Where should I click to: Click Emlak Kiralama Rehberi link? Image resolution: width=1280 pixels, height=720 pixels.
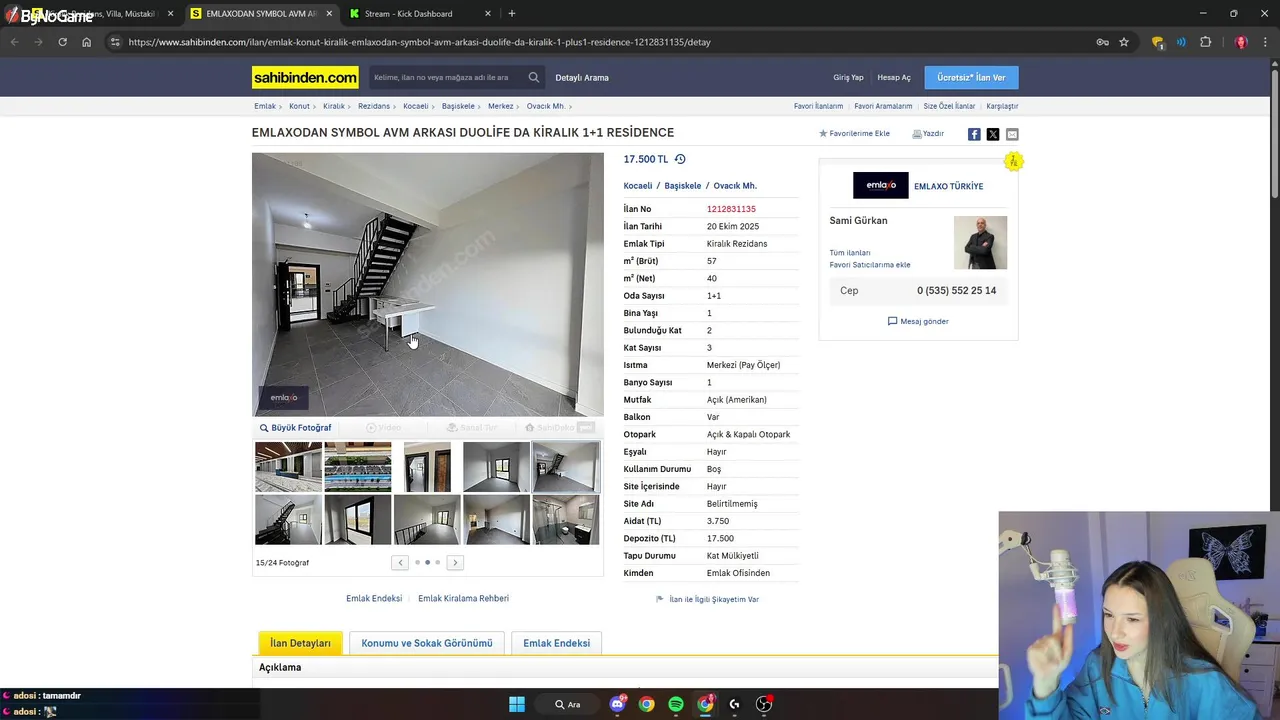pos(463,599)
